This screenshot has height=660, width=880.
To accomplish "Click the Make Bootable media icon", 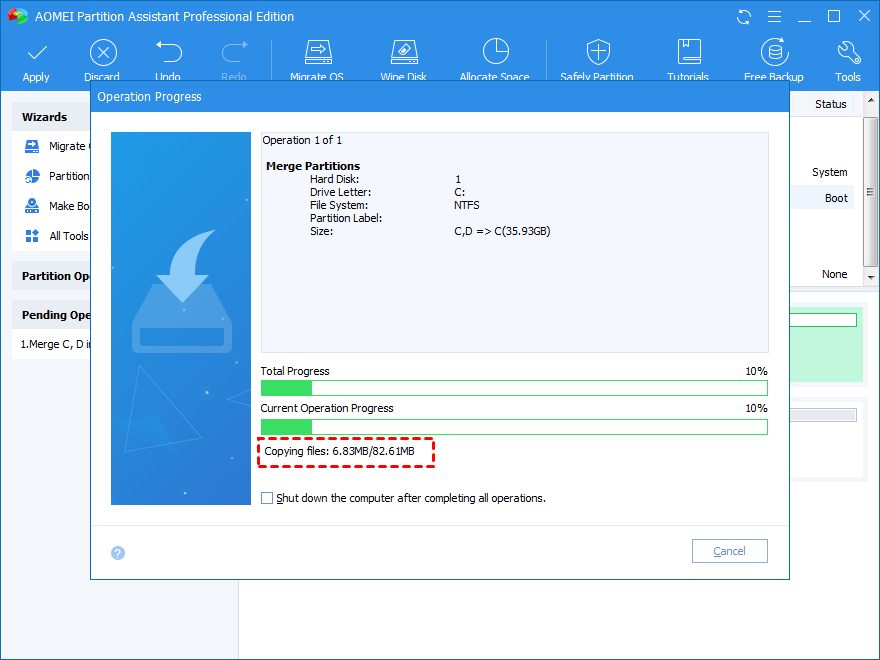I will [32, 206].
